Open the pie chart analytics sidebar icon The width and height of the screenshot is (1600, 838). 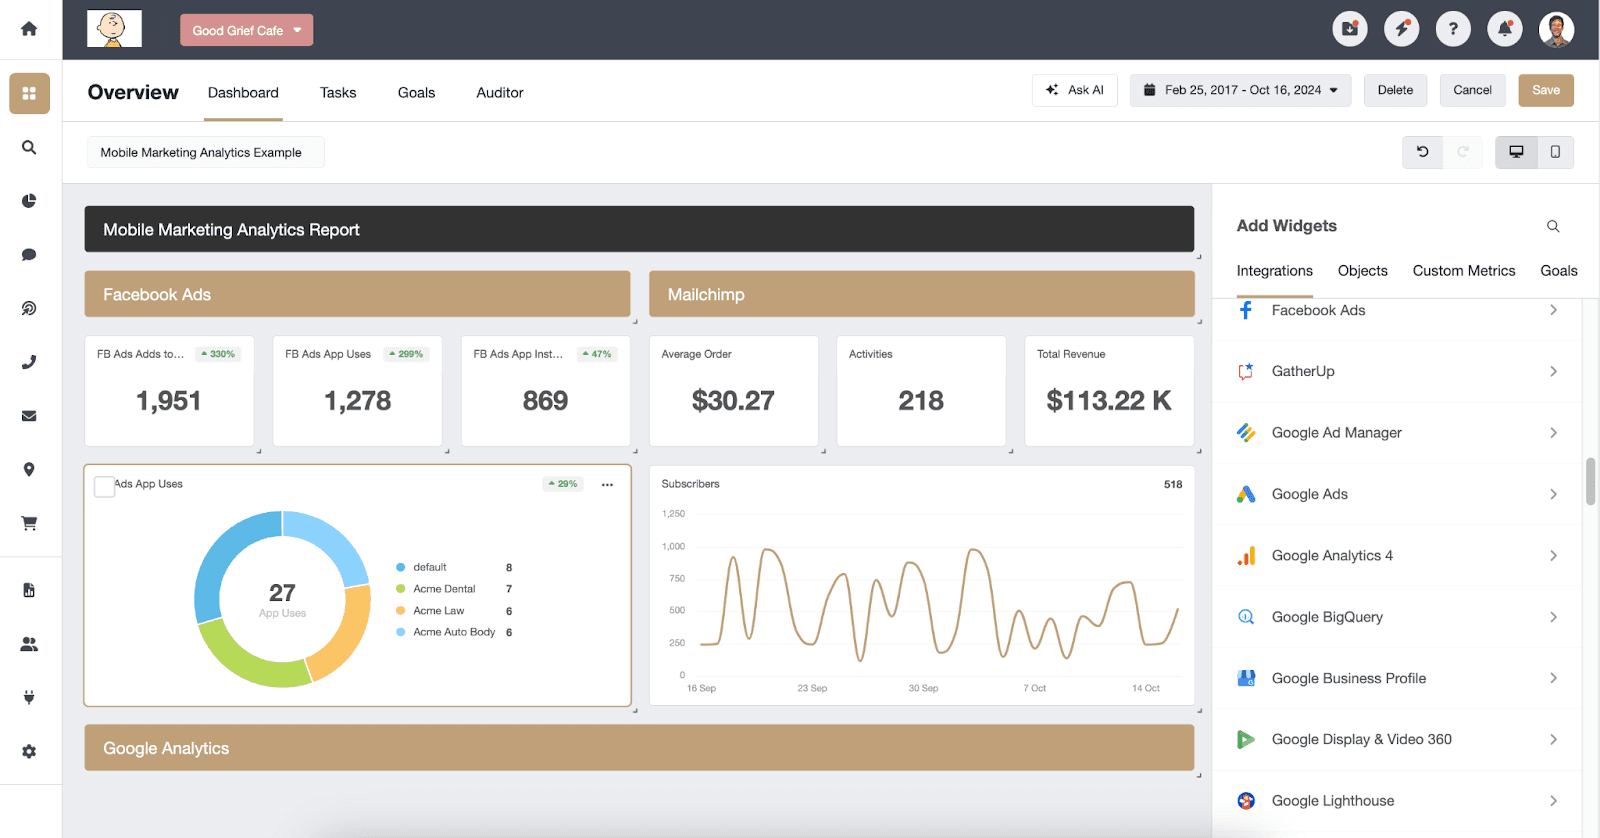(29, 201)
